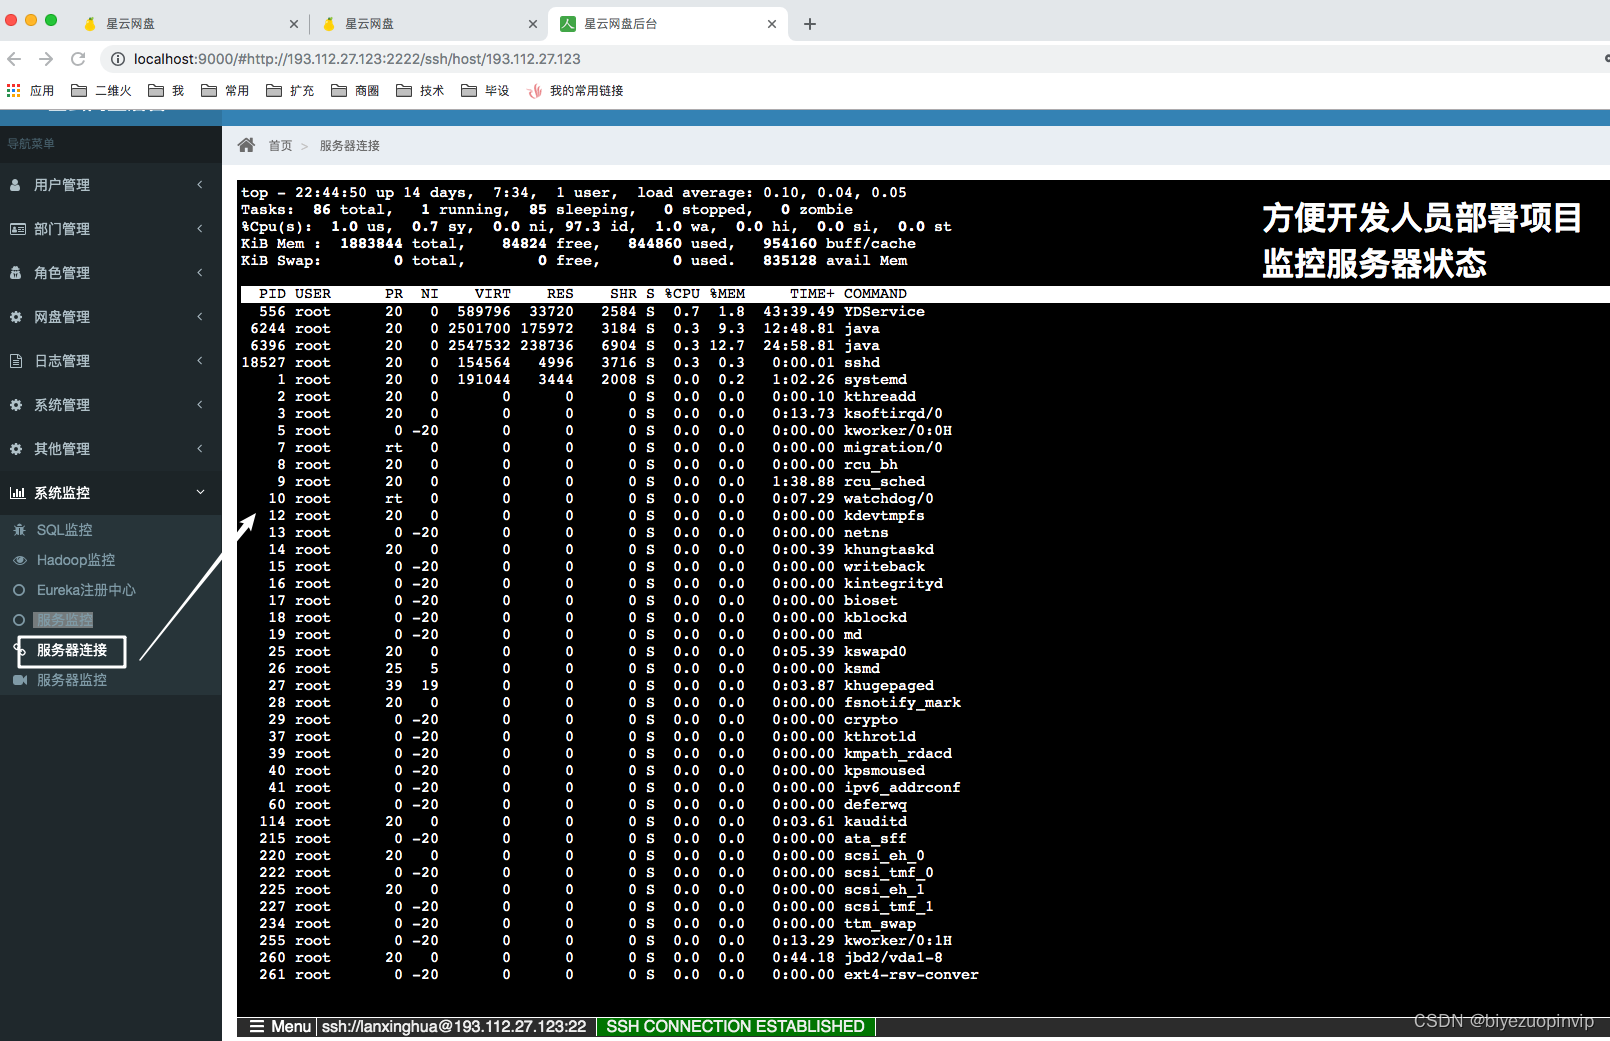
Task: Click the 角色管理 icon
Action: point(15,273)
